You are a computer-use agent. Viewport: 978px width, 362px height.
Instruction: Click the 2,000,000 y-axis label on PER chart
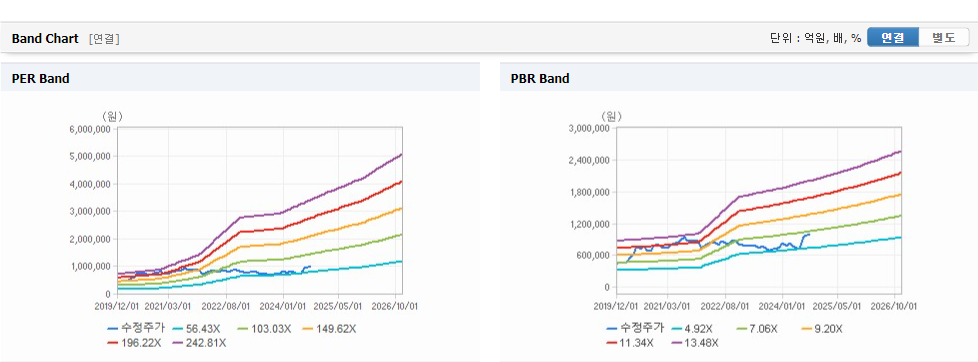[90, 239]
